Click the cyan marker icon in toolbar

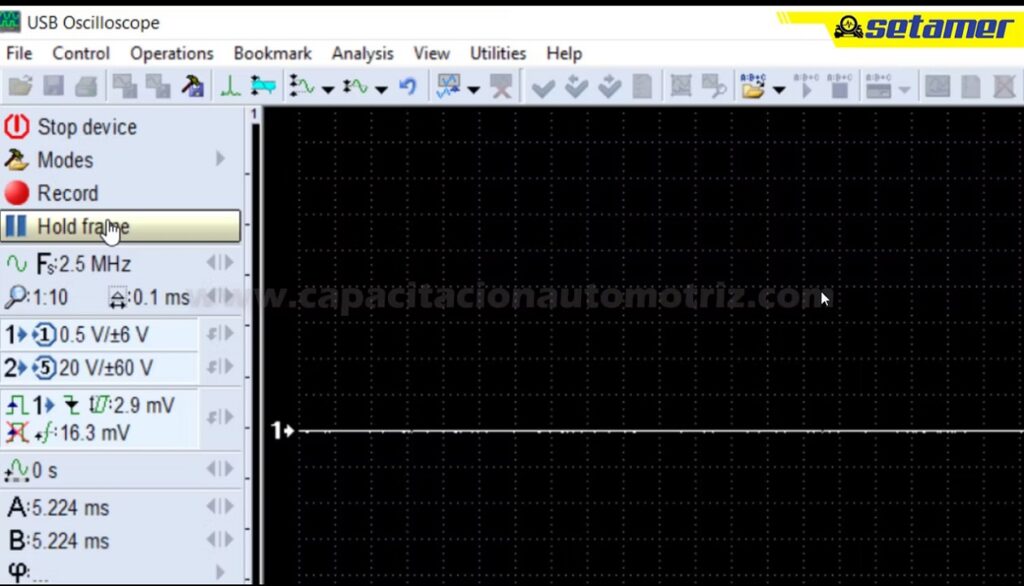pyautogui.click(x=262, y=87)
